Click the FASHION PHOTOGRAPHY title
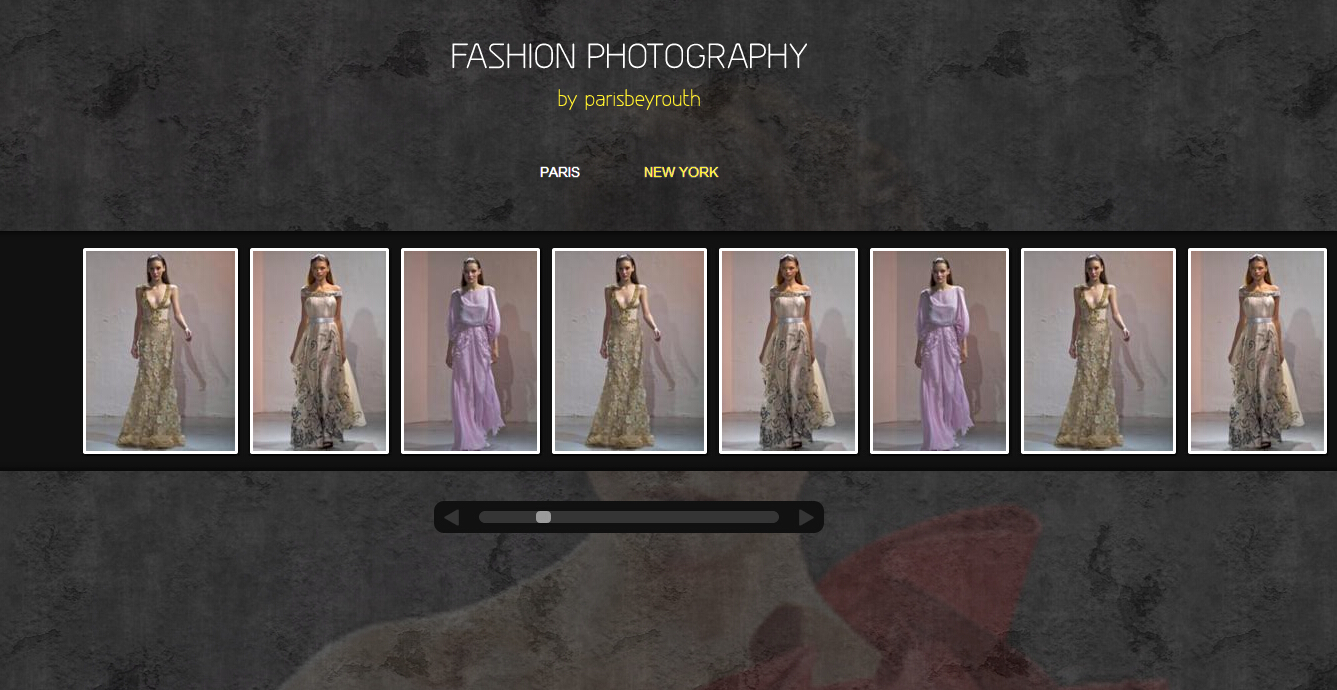The height and width of the screenshot is (690, 1337). coord(629,56)
